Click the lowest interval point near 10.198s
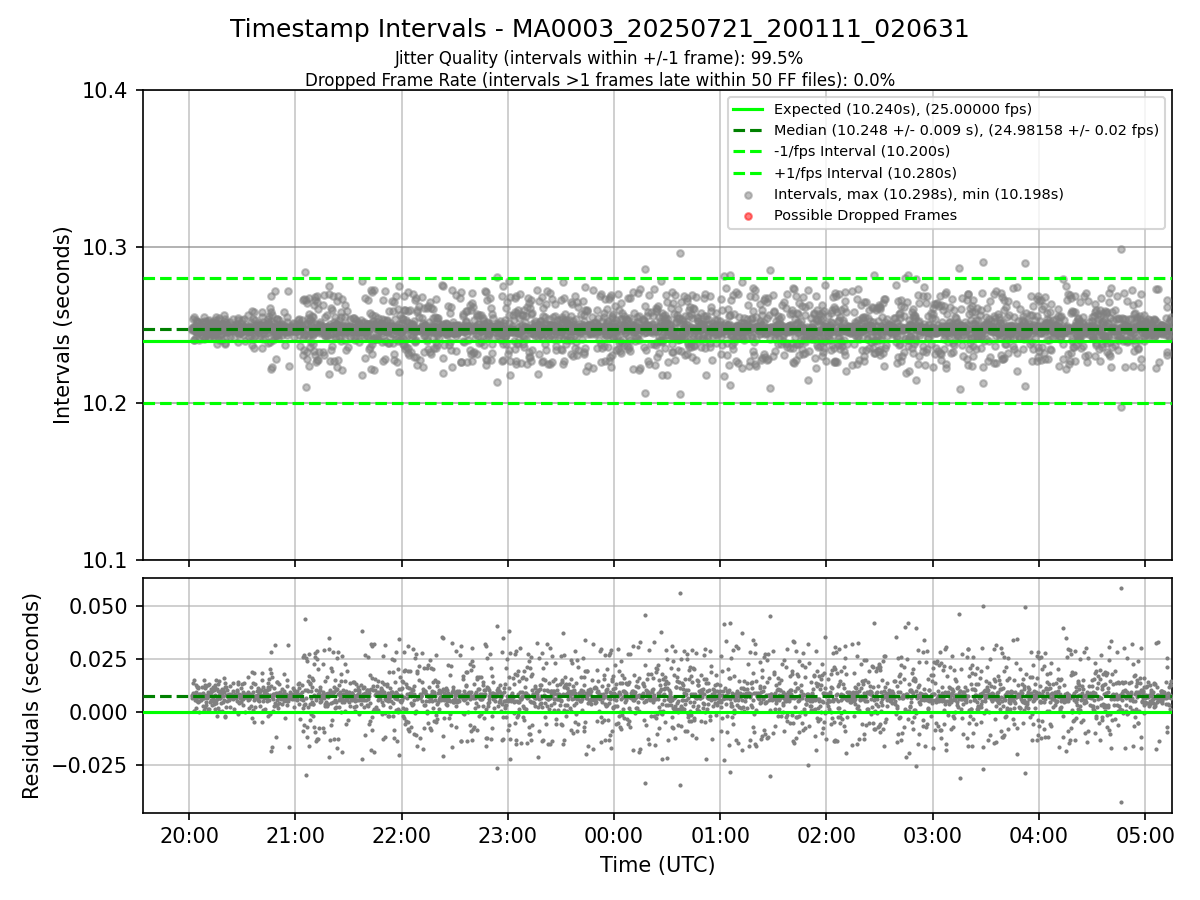Viewport: 1200px width, 900px height. point(1121,406)
